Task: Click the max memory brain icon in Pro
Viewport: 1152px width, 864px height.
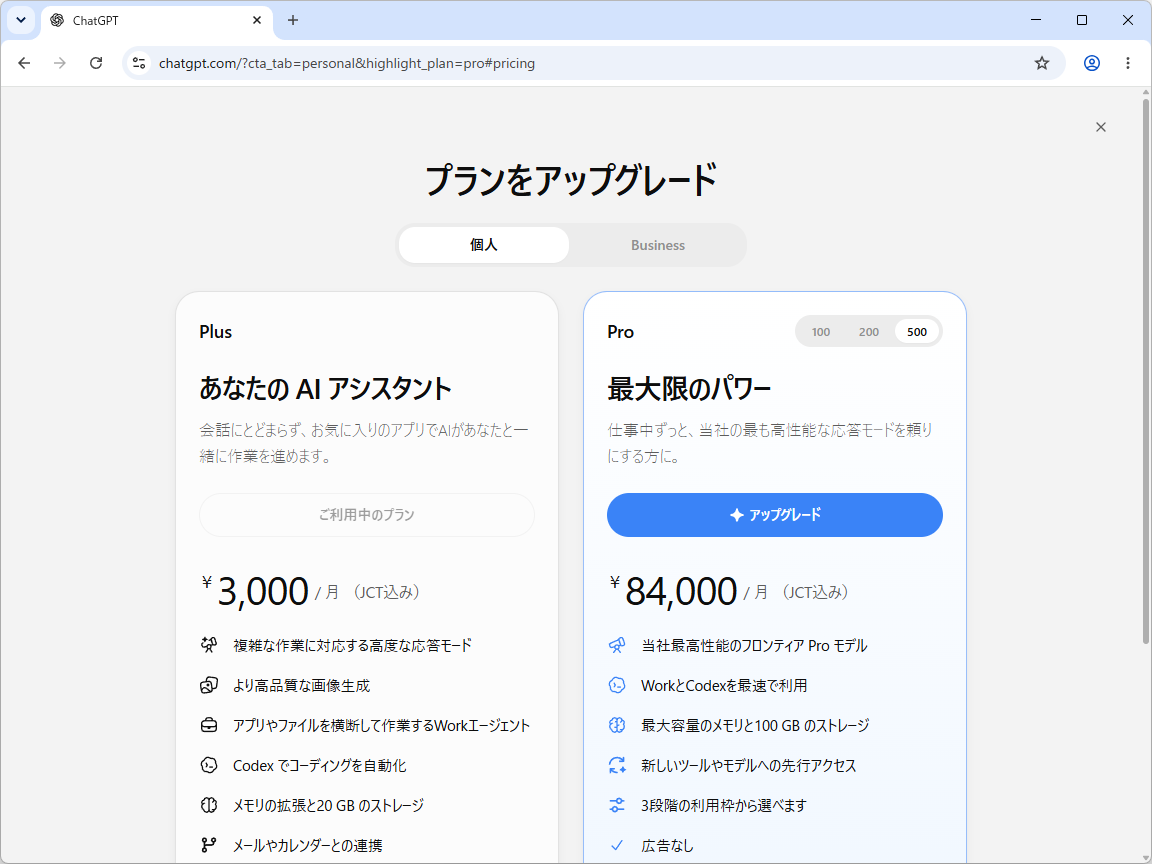Action: [x=616, y=725]
